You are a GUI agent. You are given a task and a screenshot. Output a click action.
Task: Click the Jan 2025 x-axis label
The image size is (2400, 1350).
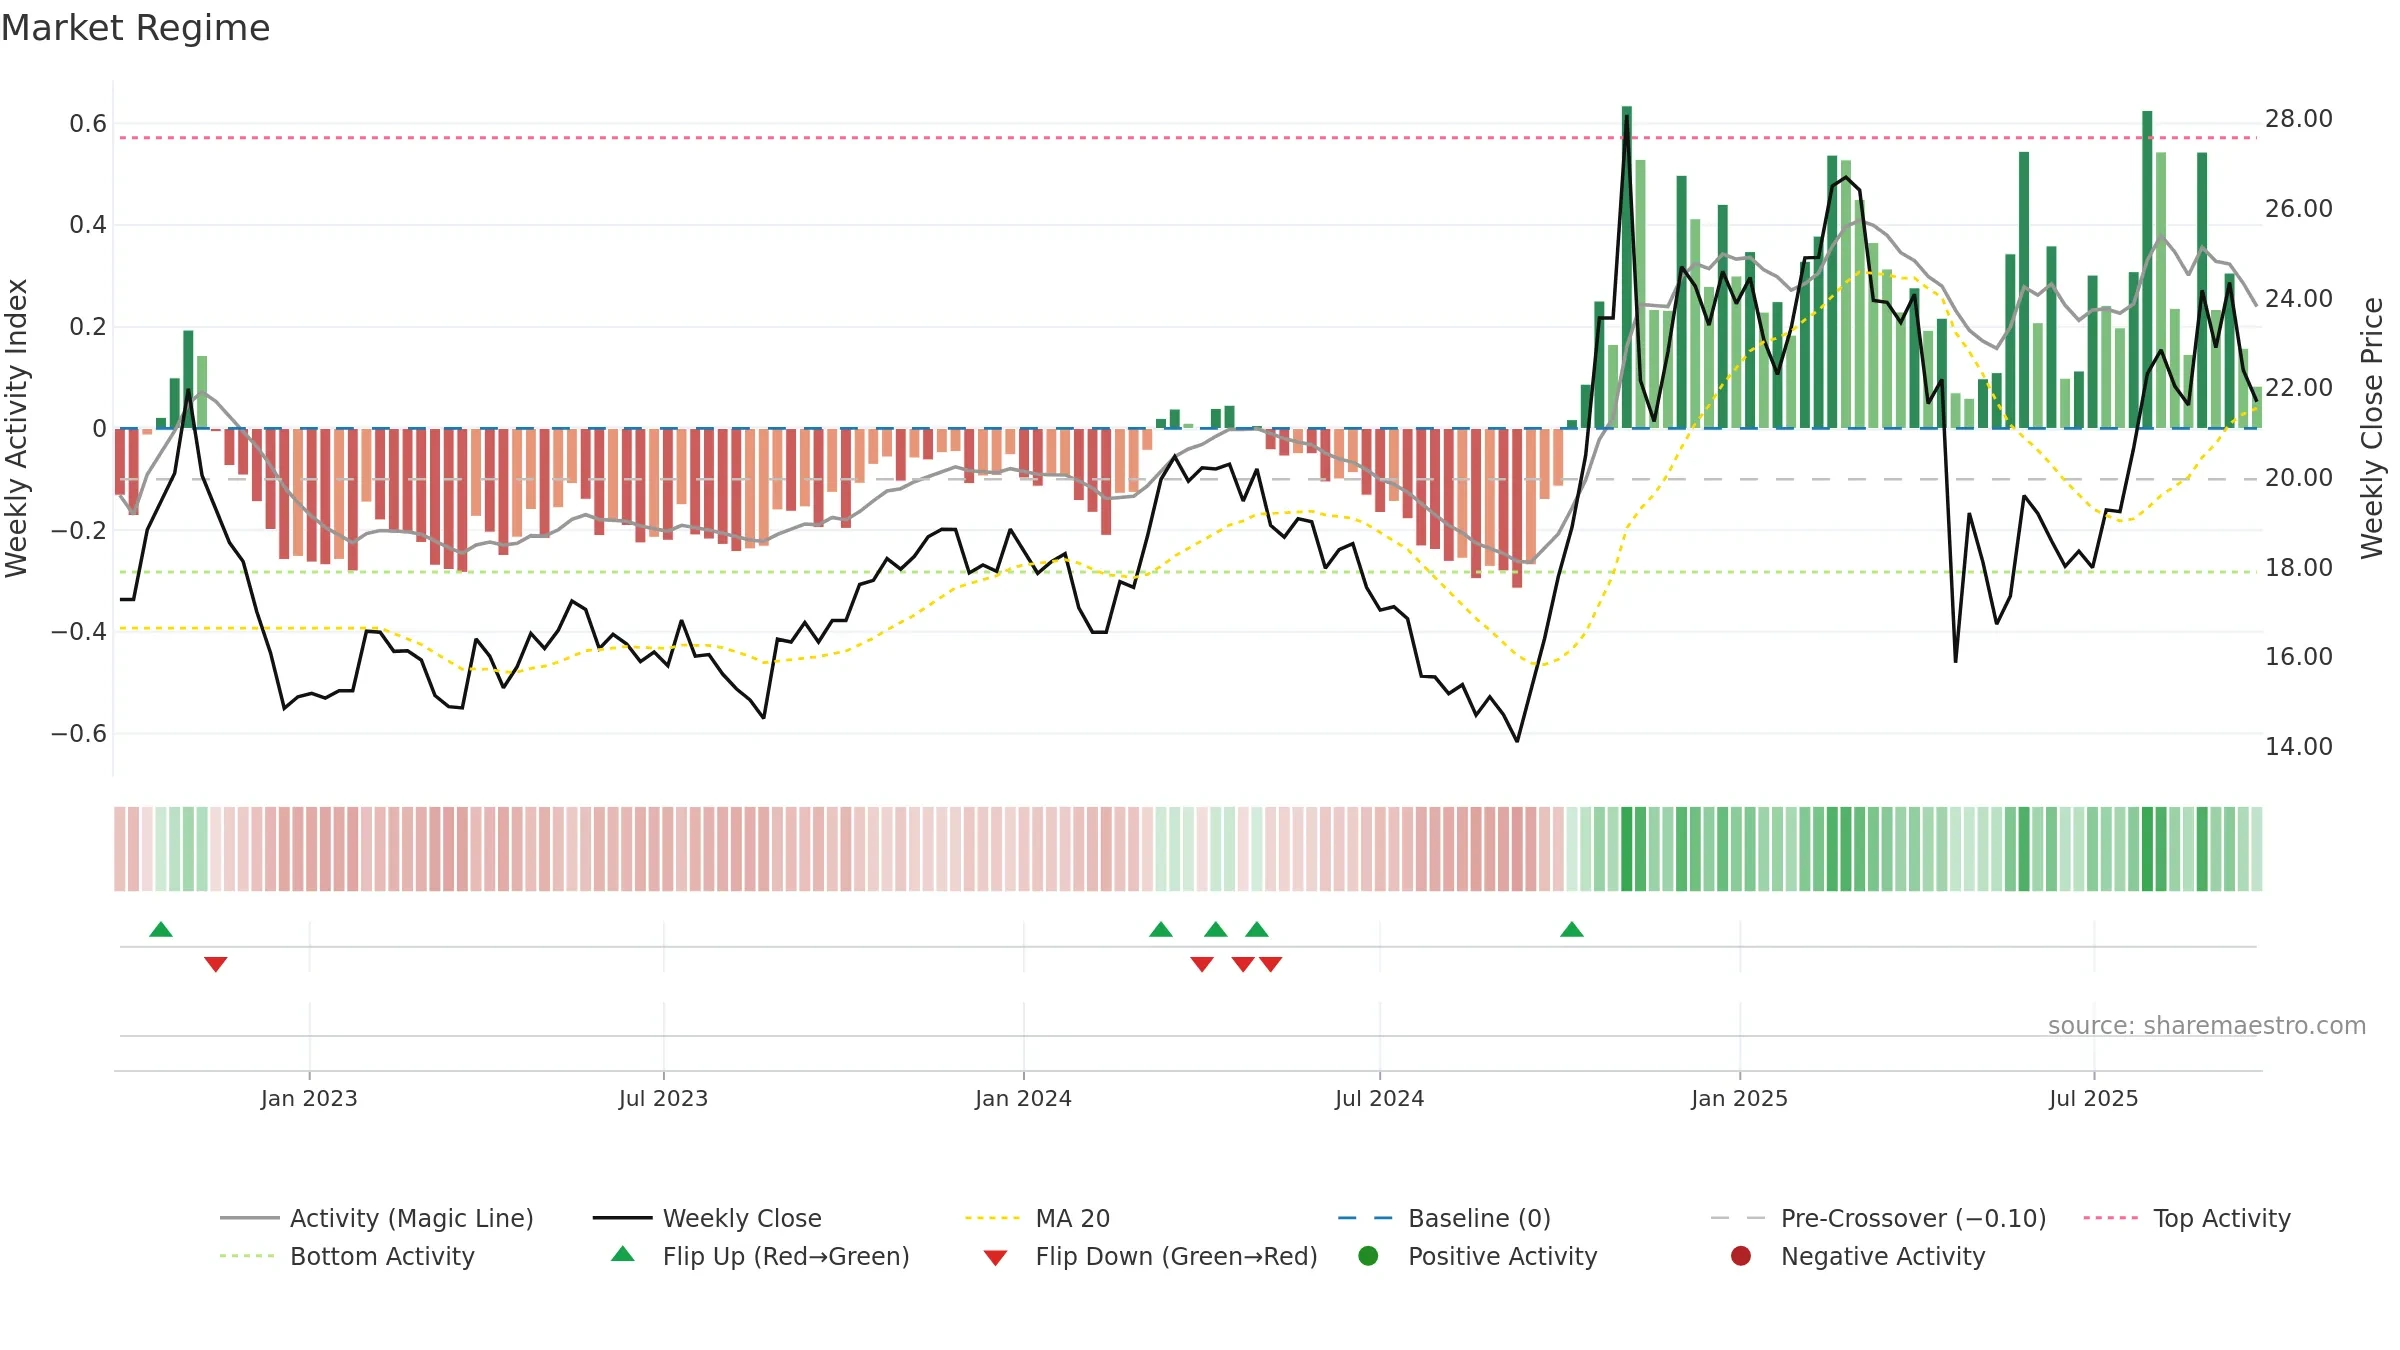[x=1739, y=1098]
